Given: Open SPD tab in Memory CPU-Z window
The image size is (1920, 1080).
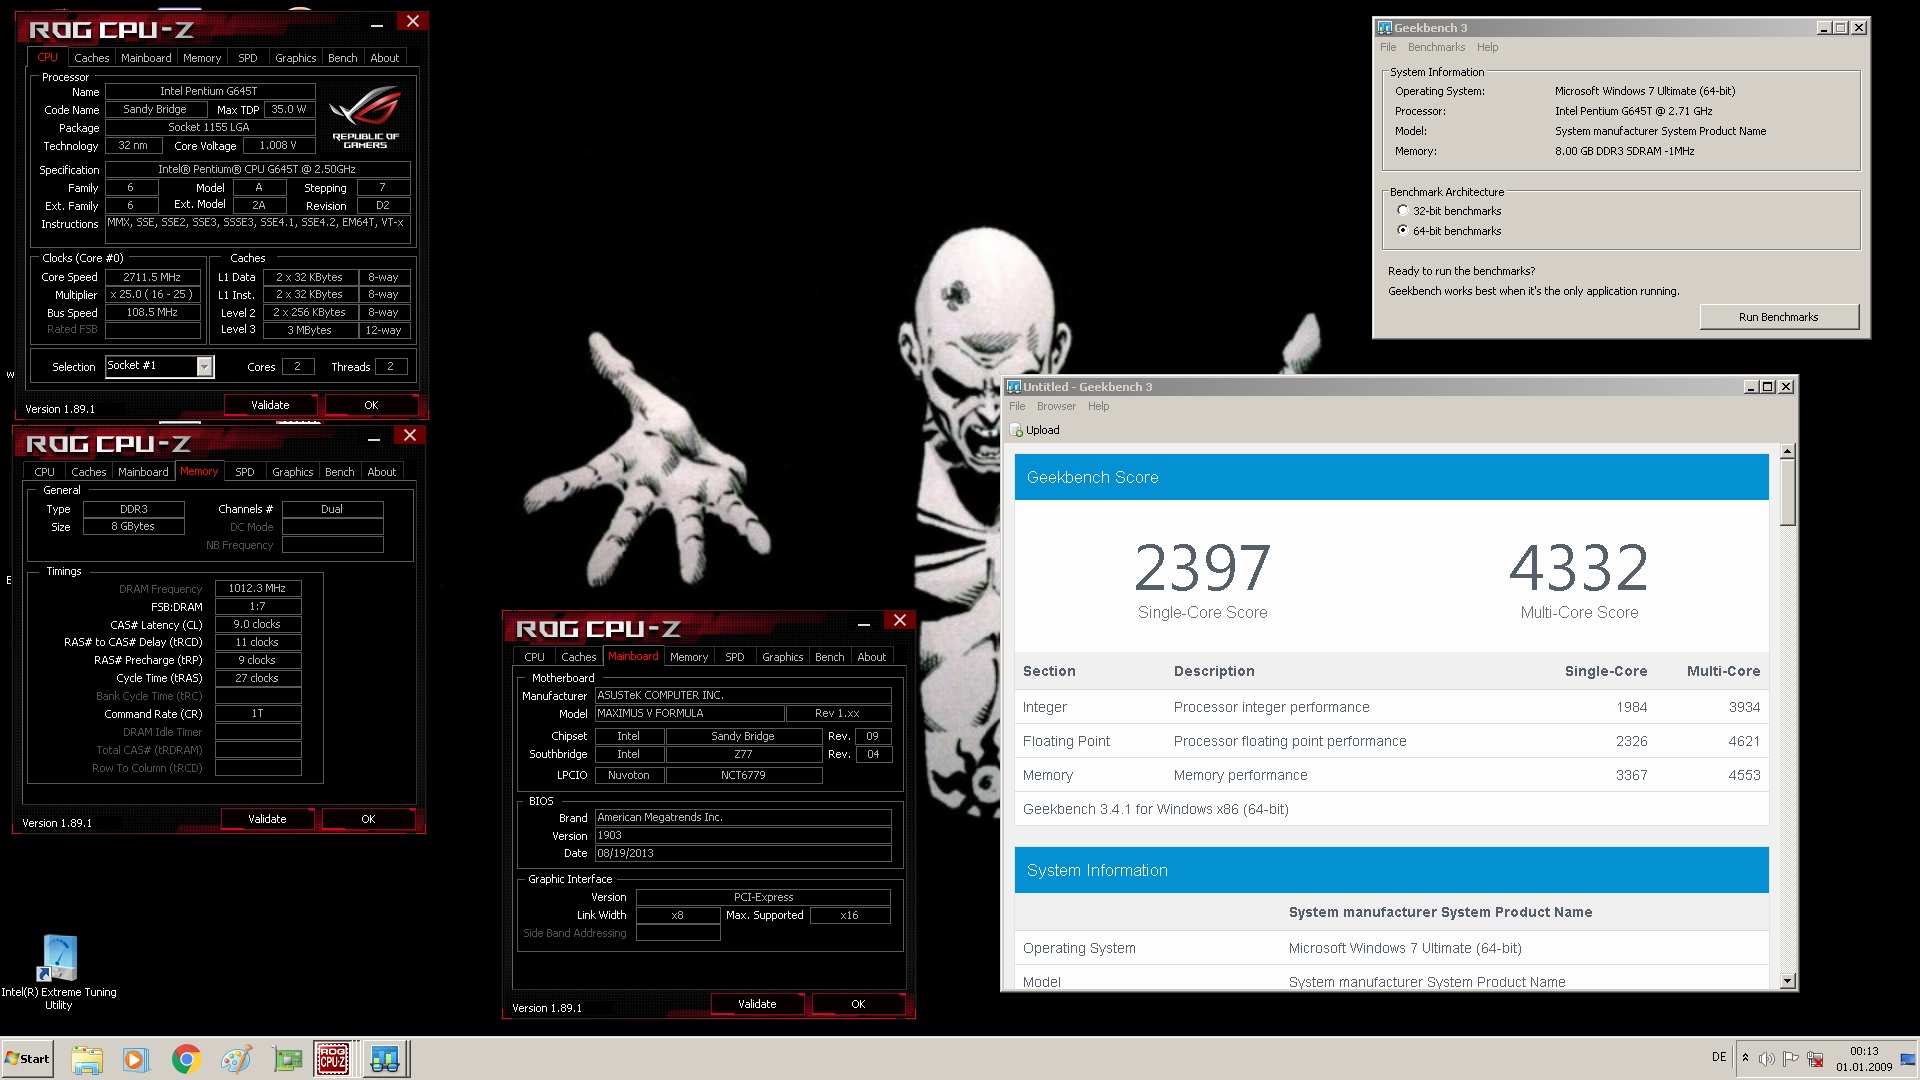Looking at the screenshot, I should click(x=245, y=472).
